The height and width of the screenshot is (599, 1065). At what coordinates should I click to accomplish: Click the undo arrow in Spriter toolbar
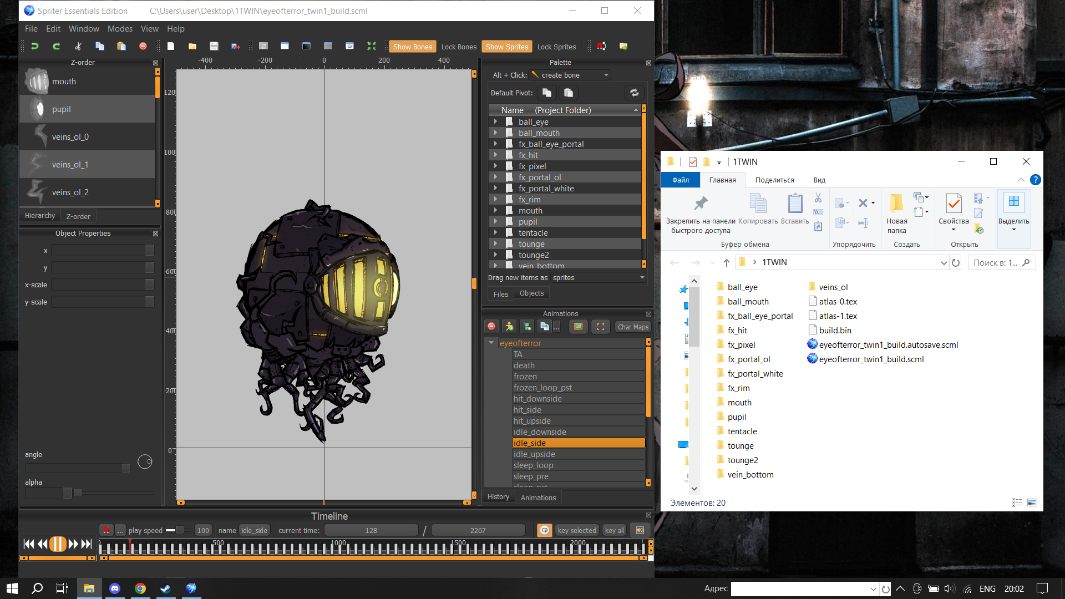(x=34, y=46)
